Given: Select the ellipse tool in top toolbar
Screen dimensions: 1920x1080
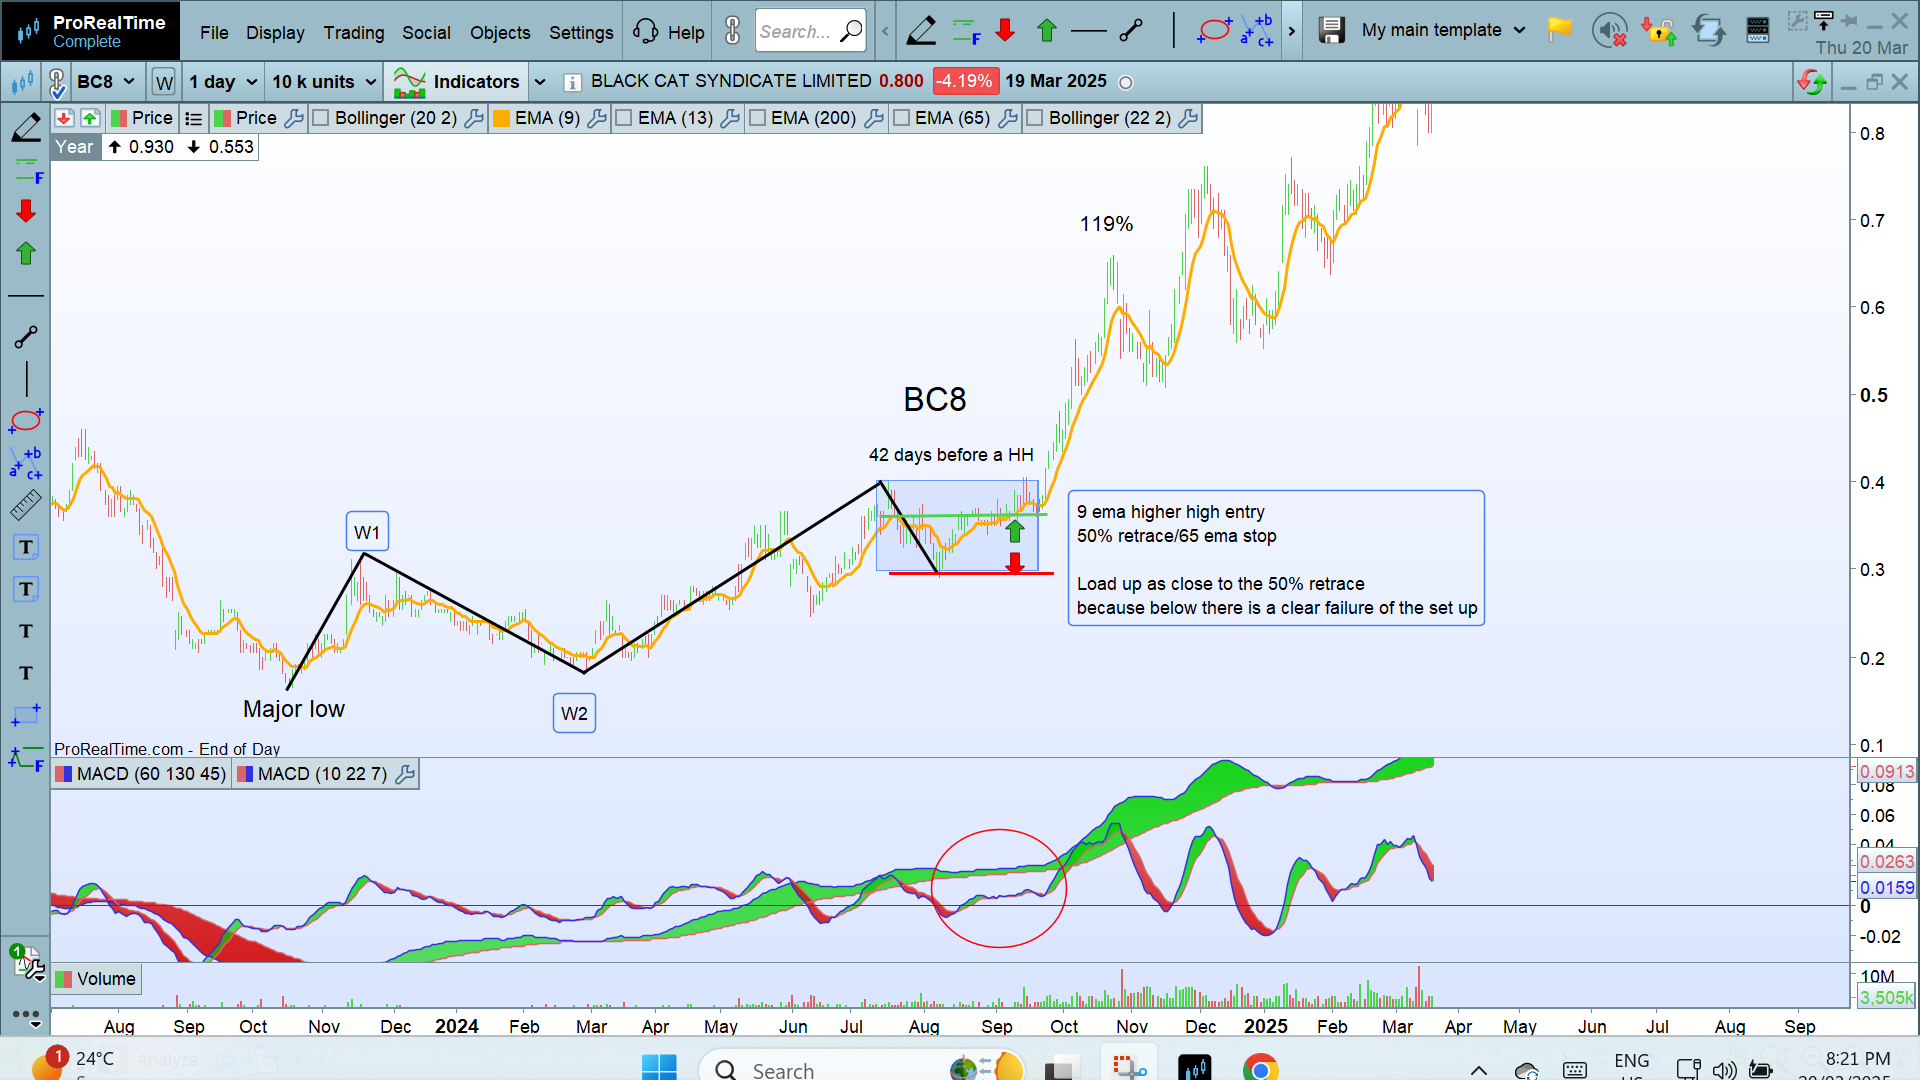Looking at the screenshot, I should click(1214, 31).
